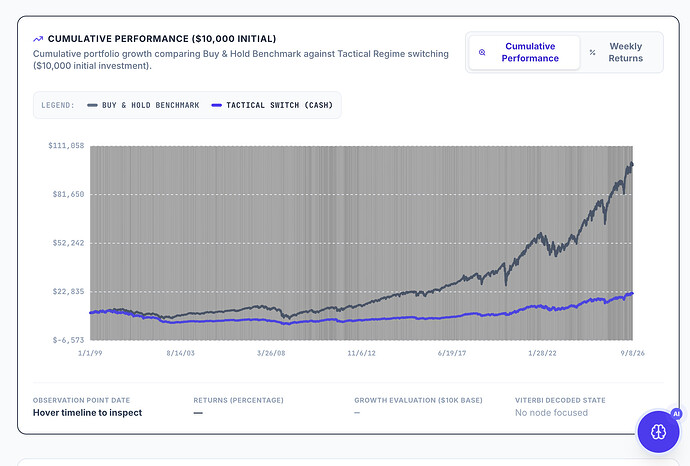Viewport: 690px width, 466px height.
Task: Switch to the Cumulative Performance tab
Action: coord(524,52)
